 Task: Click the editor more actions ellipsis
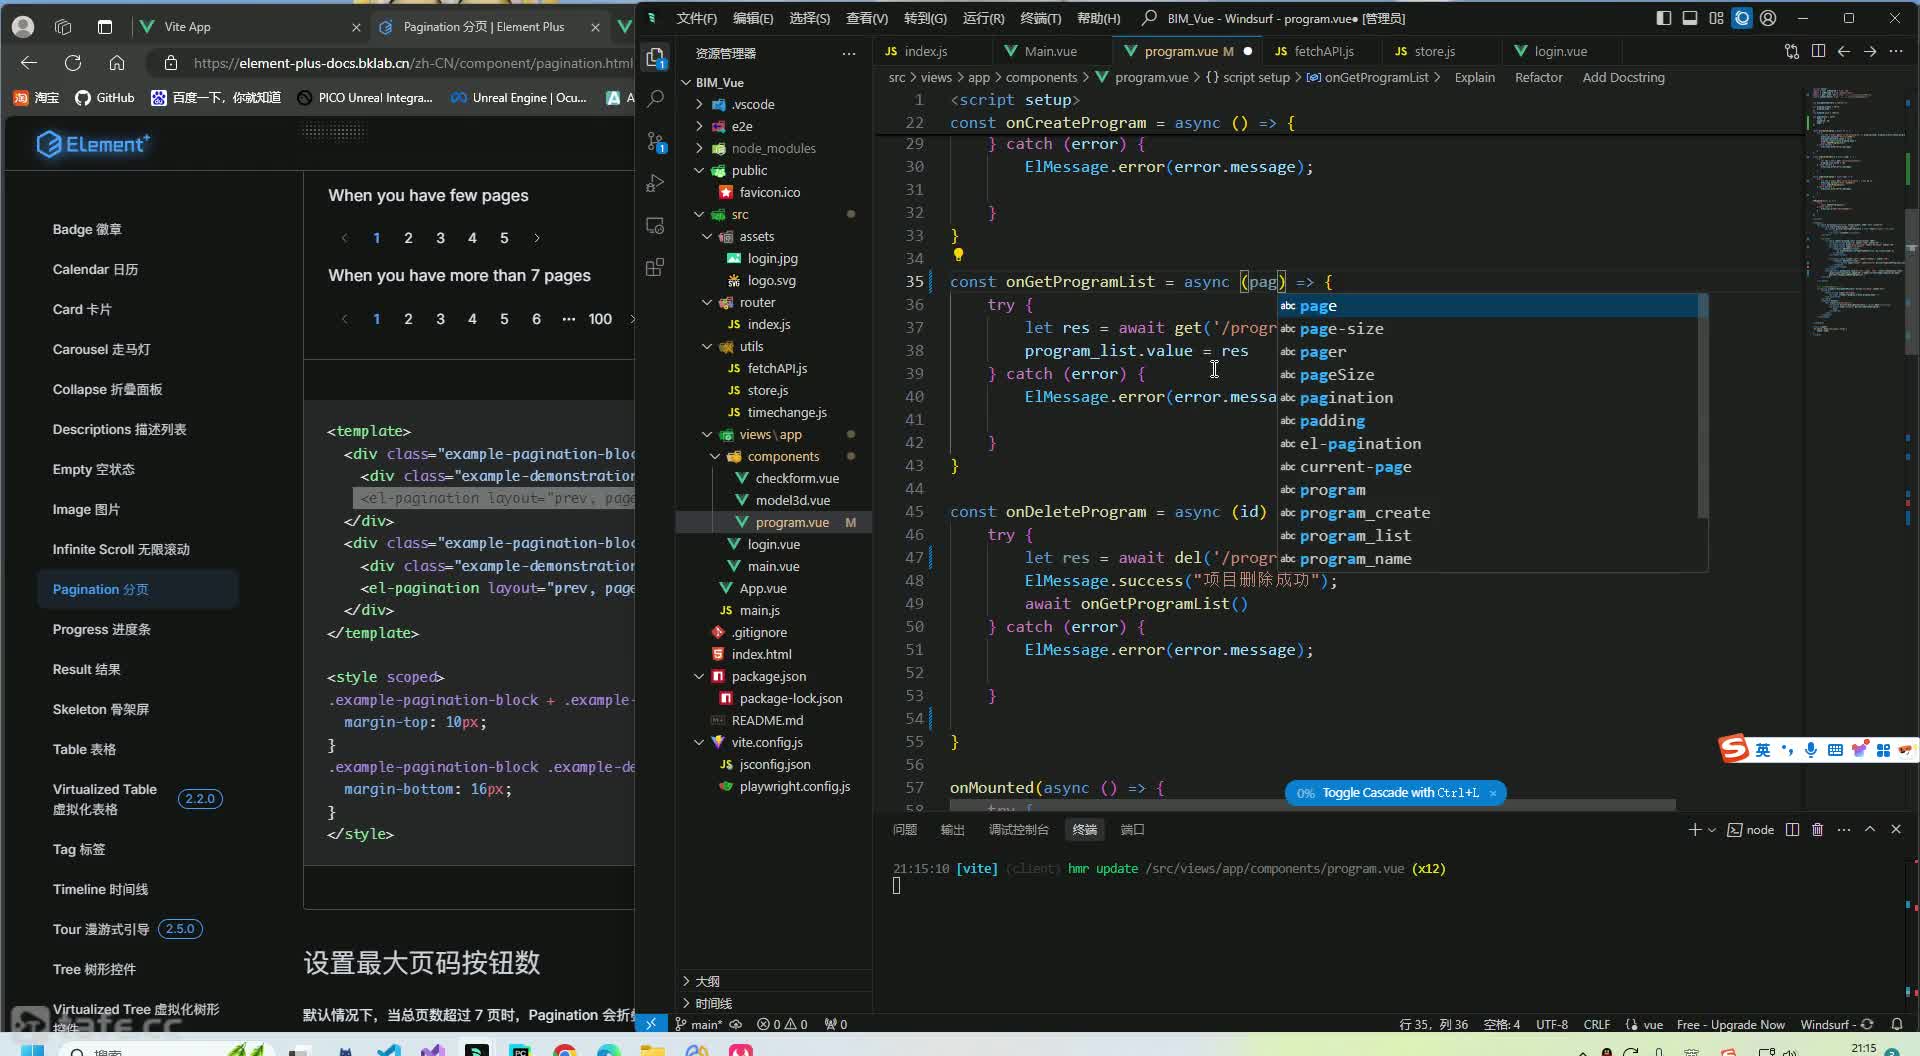tap(1896, 51)
